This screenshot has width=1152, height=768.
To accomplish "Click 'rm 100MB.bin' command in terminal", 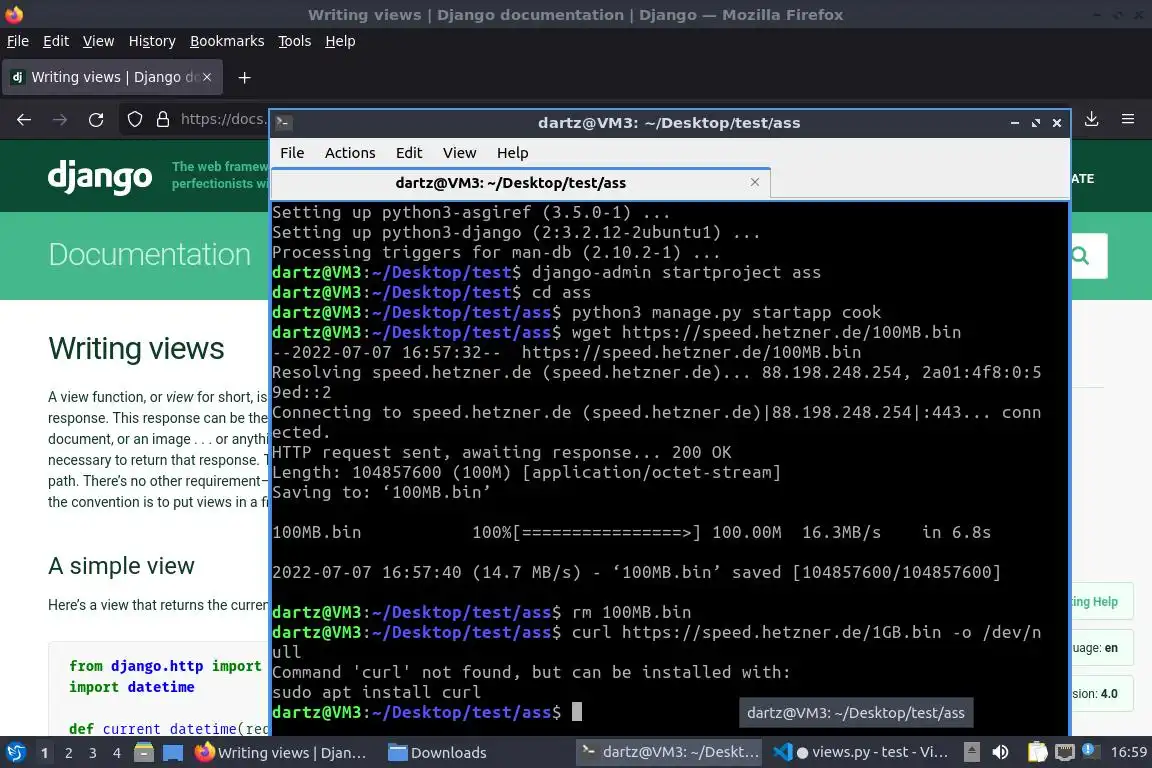I will click(x=631, y=612).
